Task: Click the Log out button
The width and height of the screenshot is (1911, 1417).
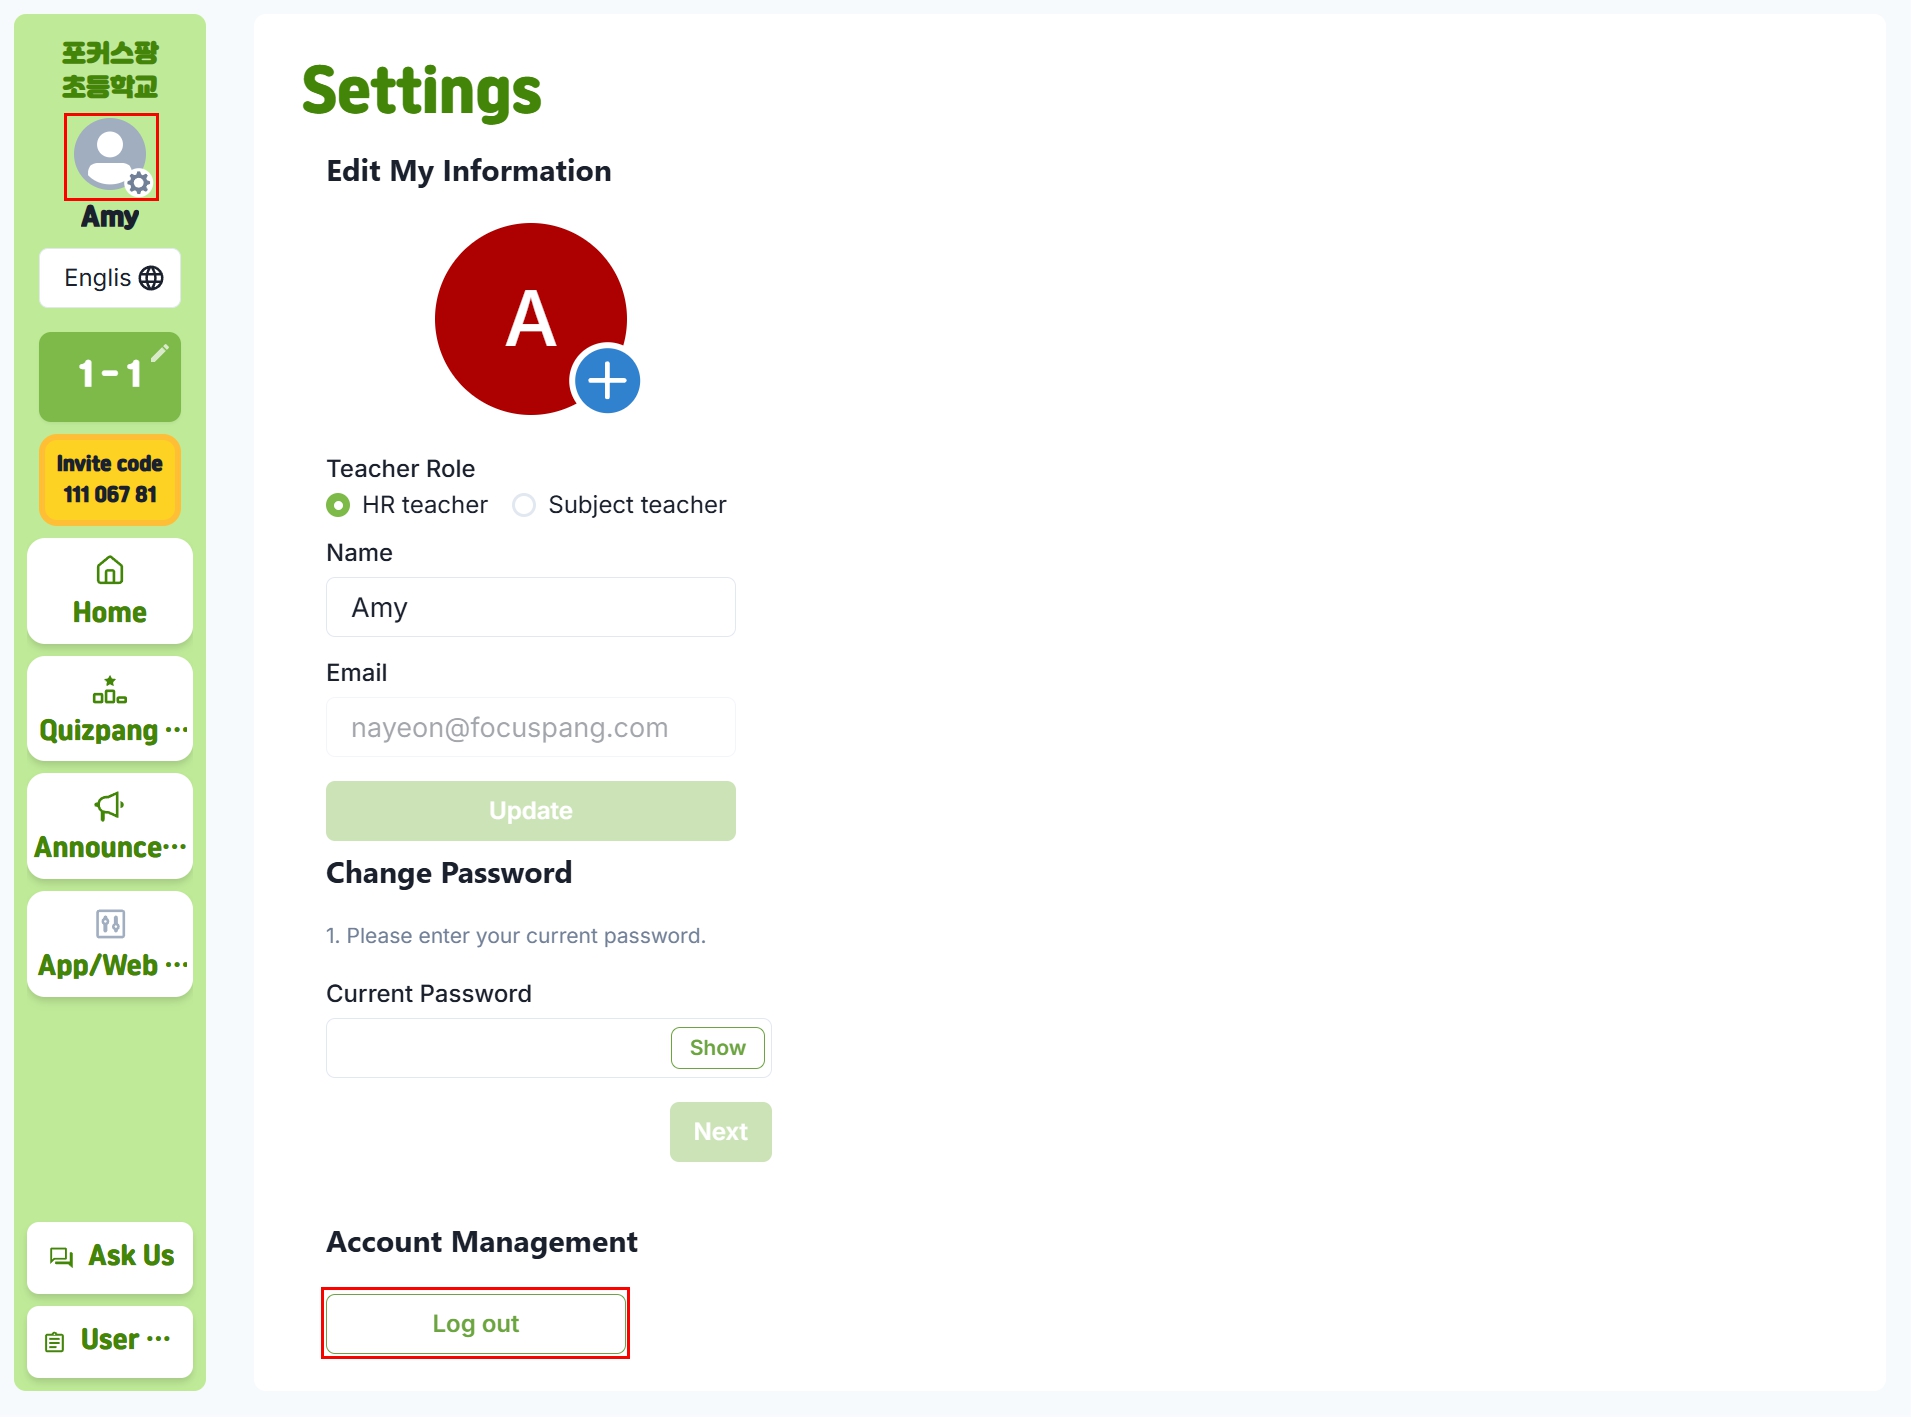Action: point(476,1324)
